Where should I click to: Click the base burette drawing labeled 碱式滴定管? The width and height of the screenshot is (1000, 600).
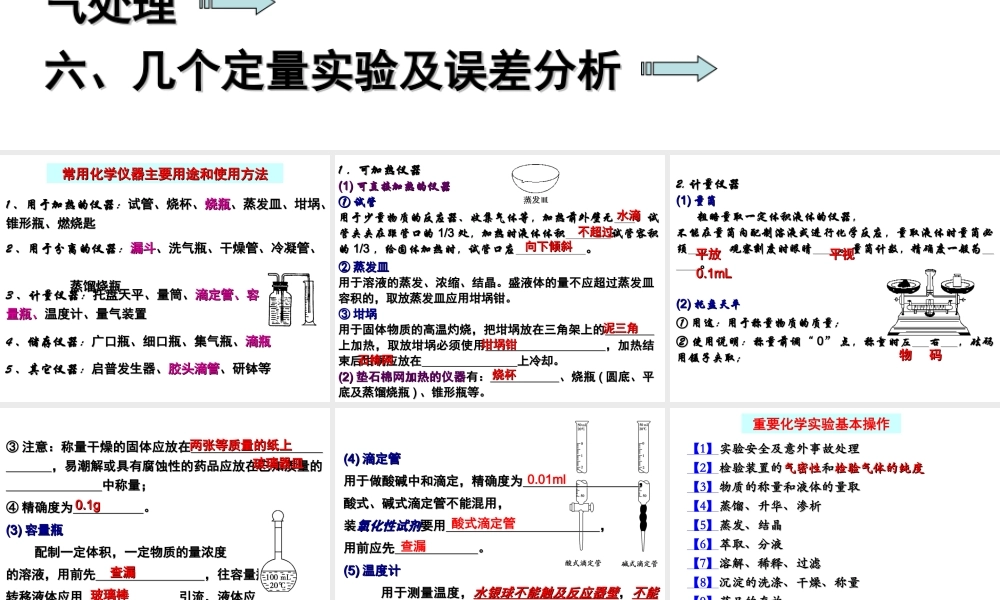click(x=643, y=486)
